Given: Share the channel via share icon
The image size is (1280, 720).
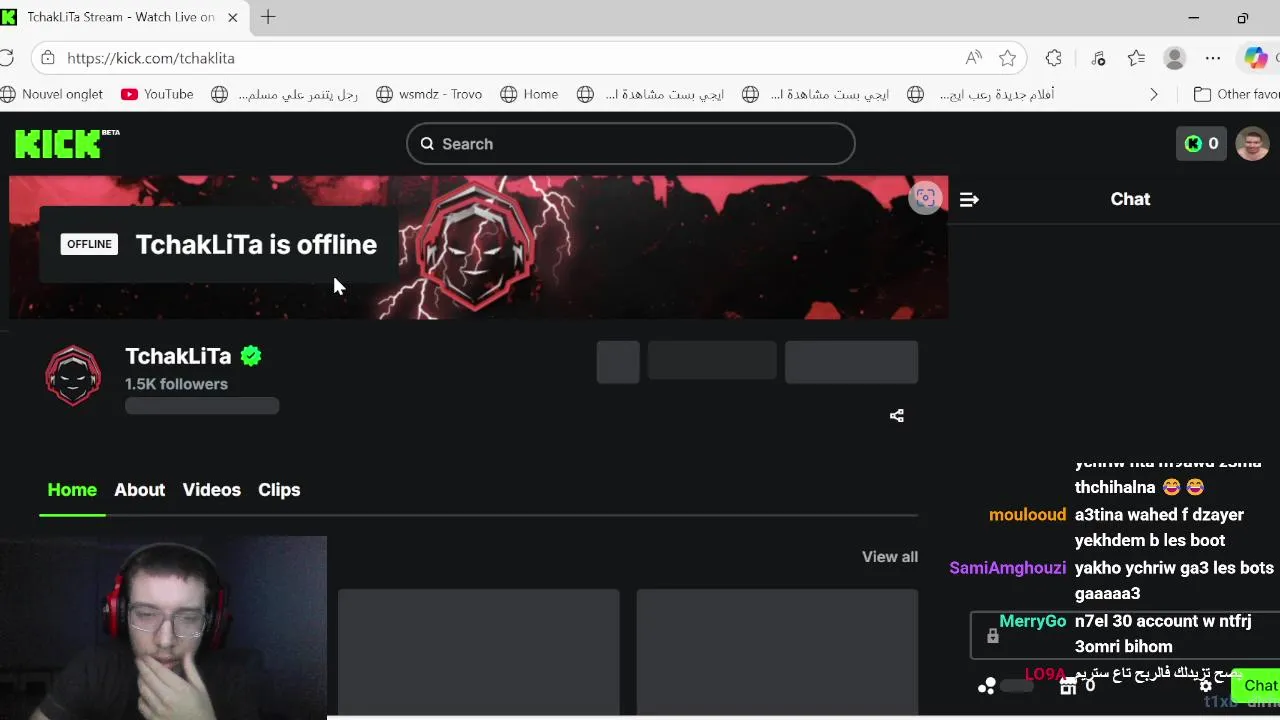Looking at the screenshot, I should (x=897, y=416).
